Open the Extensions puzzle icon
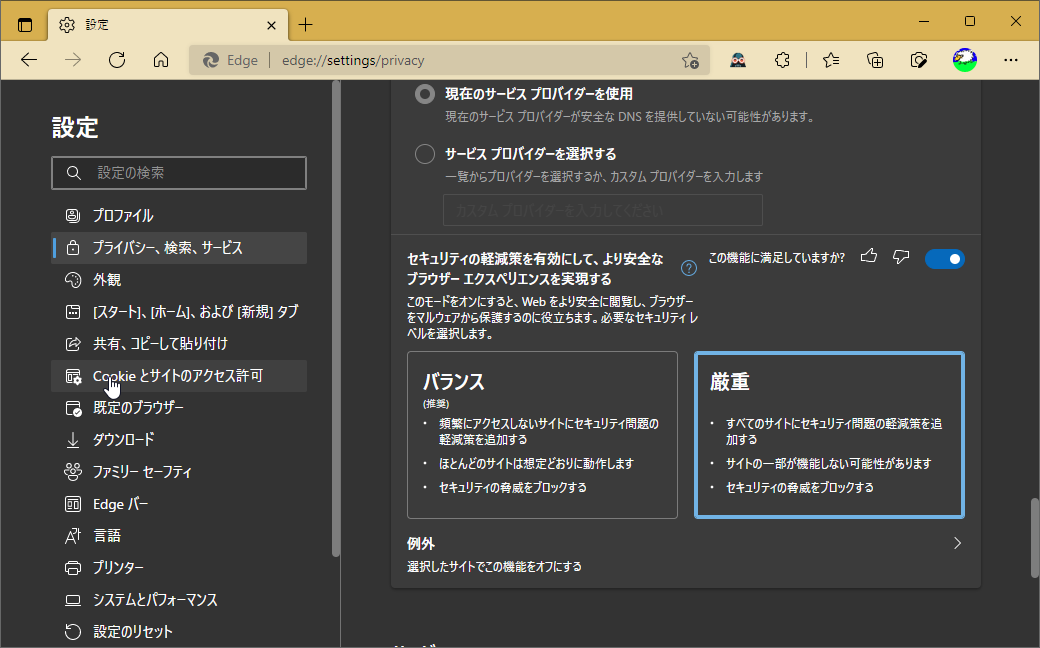The image size is (1040, 648). pyautogui.click(x=782, y=60)
